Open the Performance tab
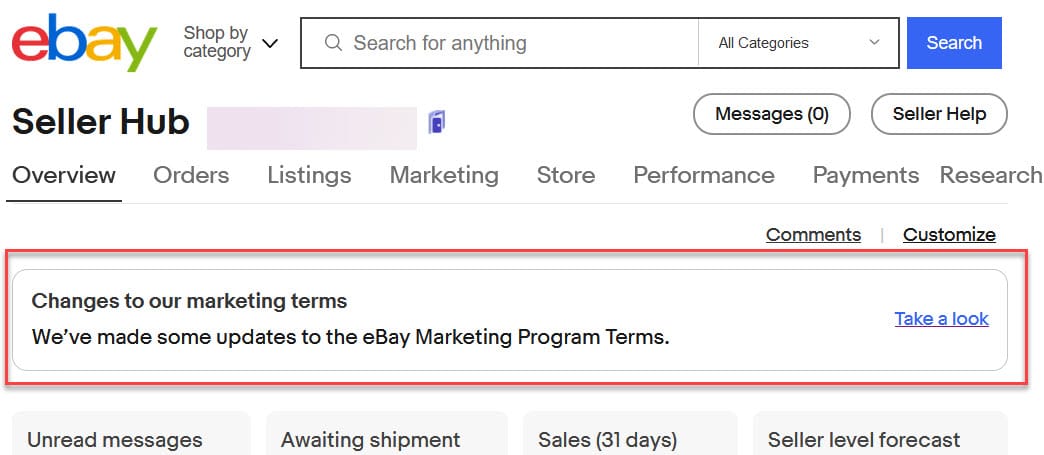The height and width of the screenshot is (455, 1044). [703, 175]
